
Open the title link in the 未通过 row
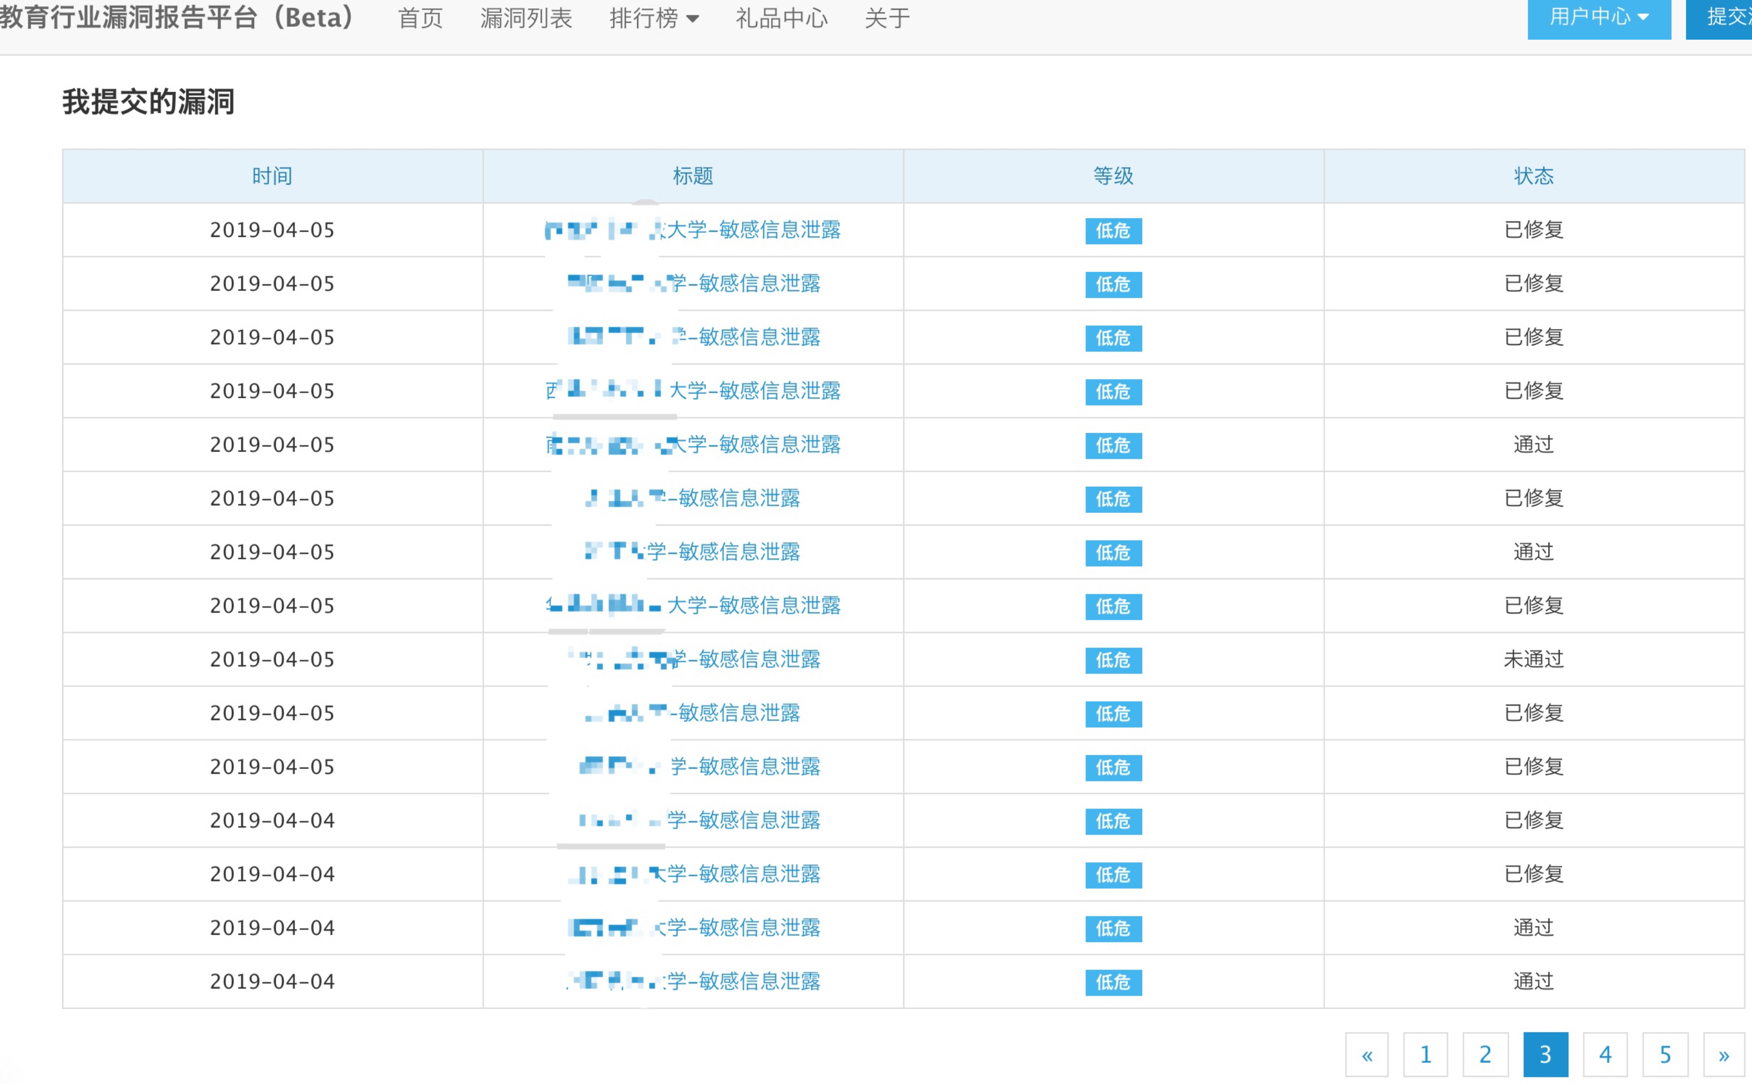coord(693,659)
